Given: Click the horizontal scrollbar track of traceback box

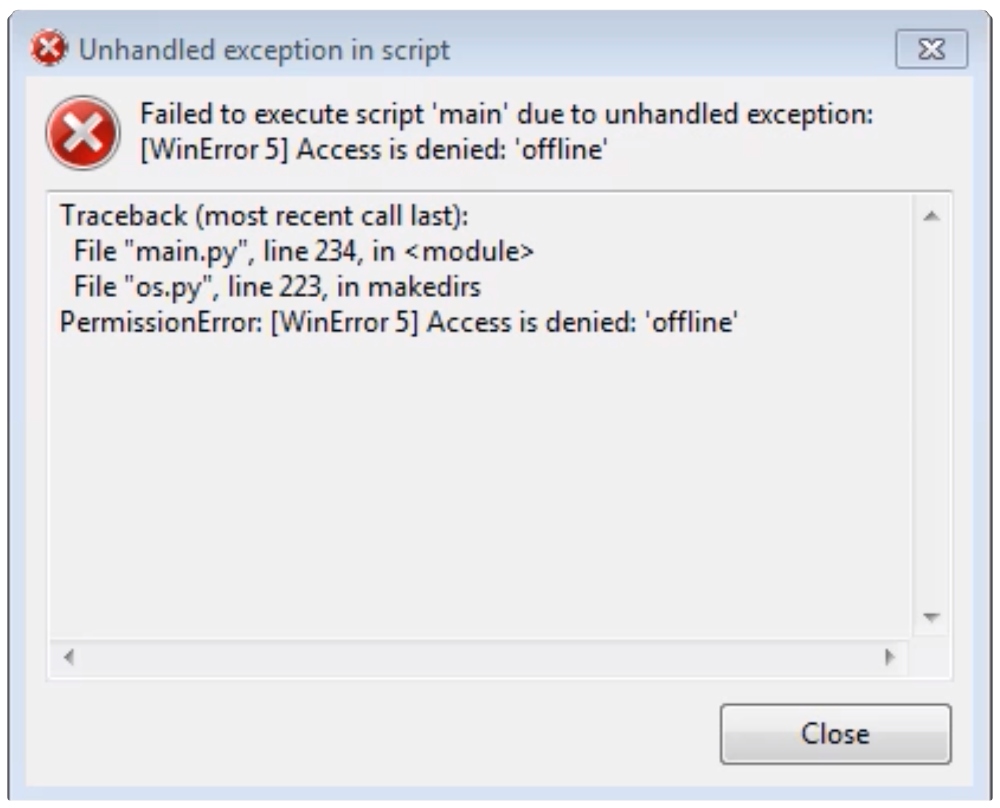Looking at the screenshot, I should point(479,656).
